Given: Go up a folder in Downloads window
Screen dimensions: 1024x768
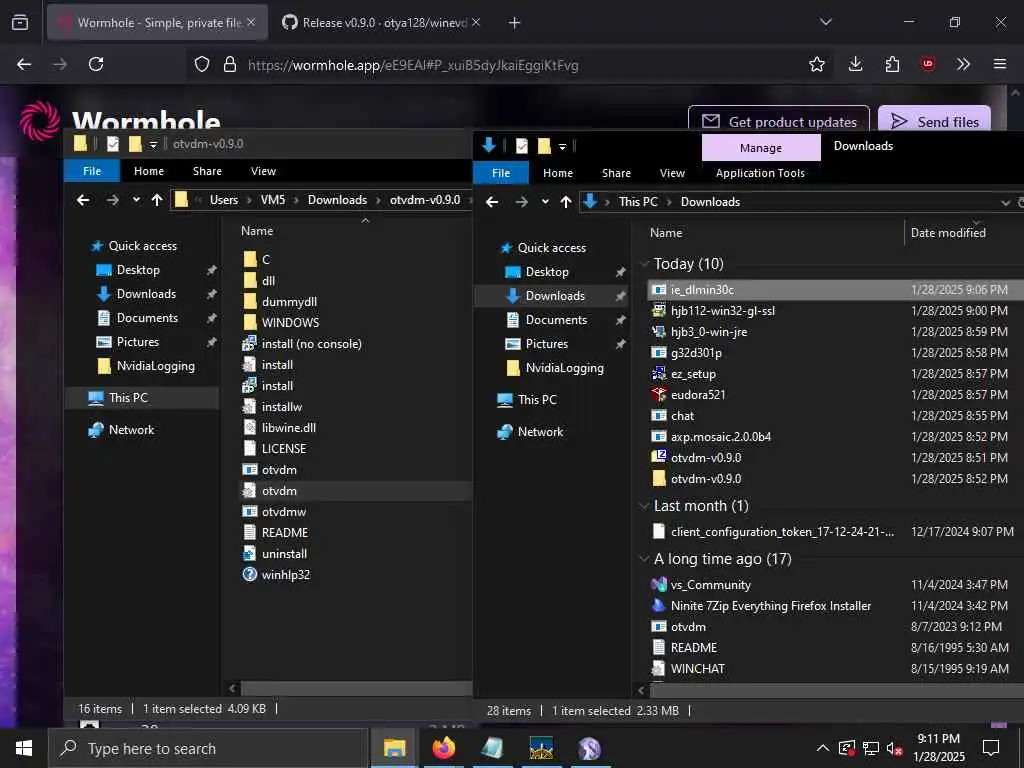Looking at the screenshot, I should pos(566,202).
